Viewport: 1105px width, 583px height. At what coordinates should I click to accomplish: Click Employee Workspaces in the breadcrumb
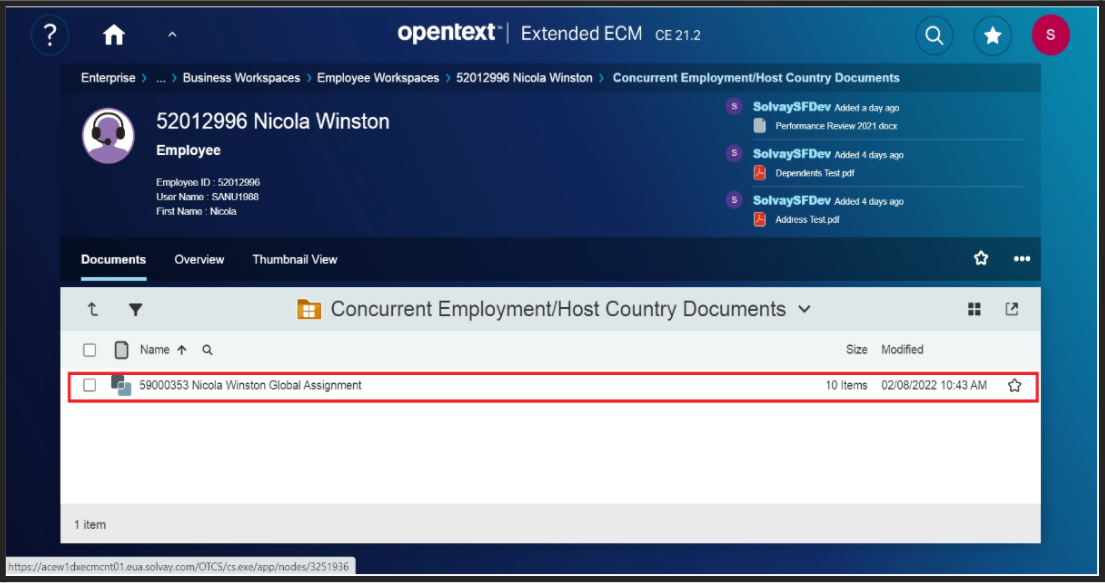pos(378,78)
